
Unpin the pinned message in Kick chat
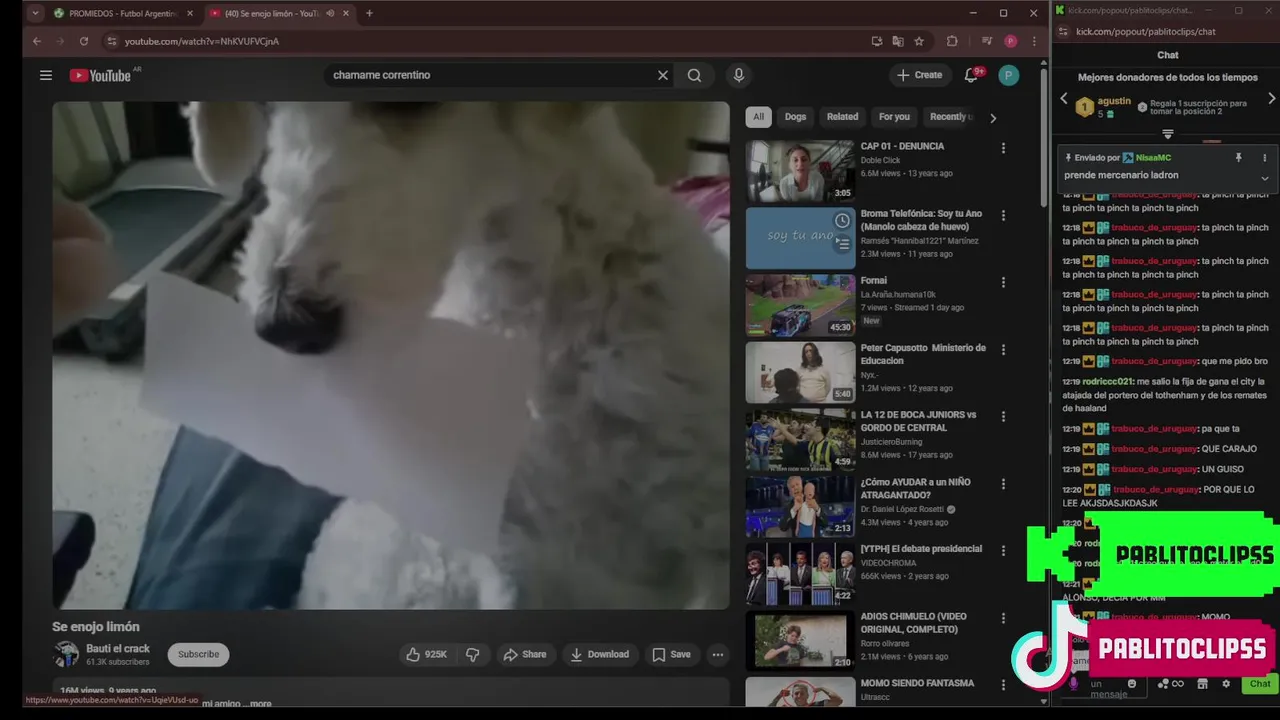pos(1238,158)
